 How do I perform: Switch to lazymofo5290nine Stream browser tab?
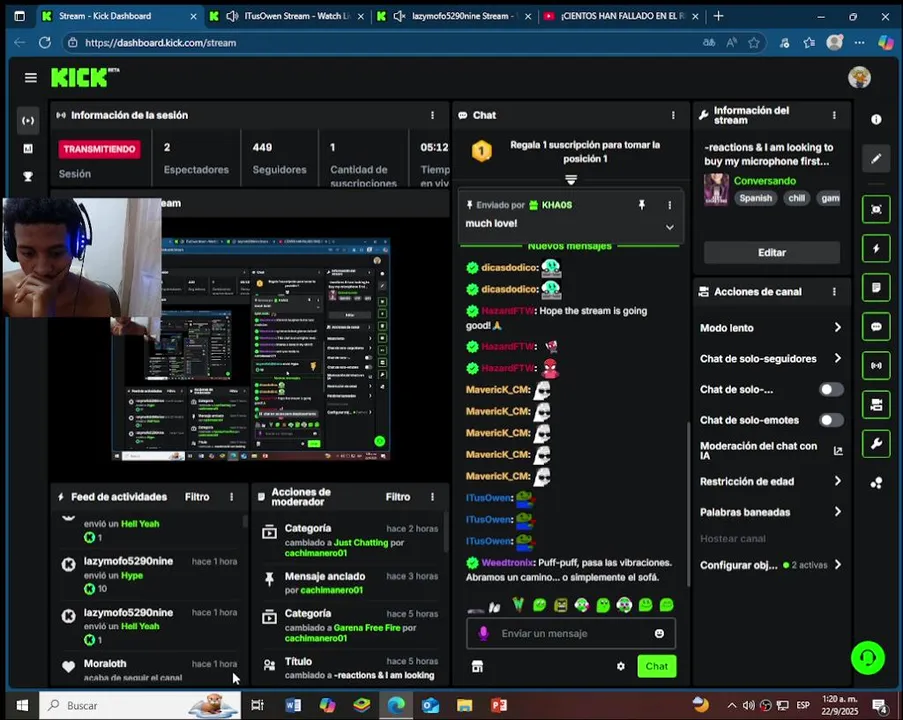click(454, 16)
